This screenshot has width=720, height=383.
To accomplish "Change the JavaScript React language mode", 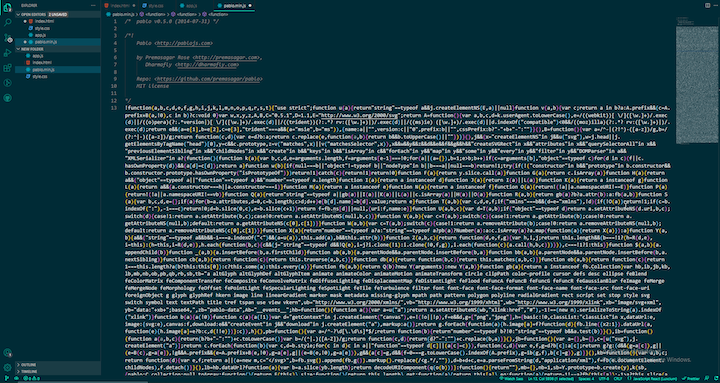I will click(x=651, y=378).
